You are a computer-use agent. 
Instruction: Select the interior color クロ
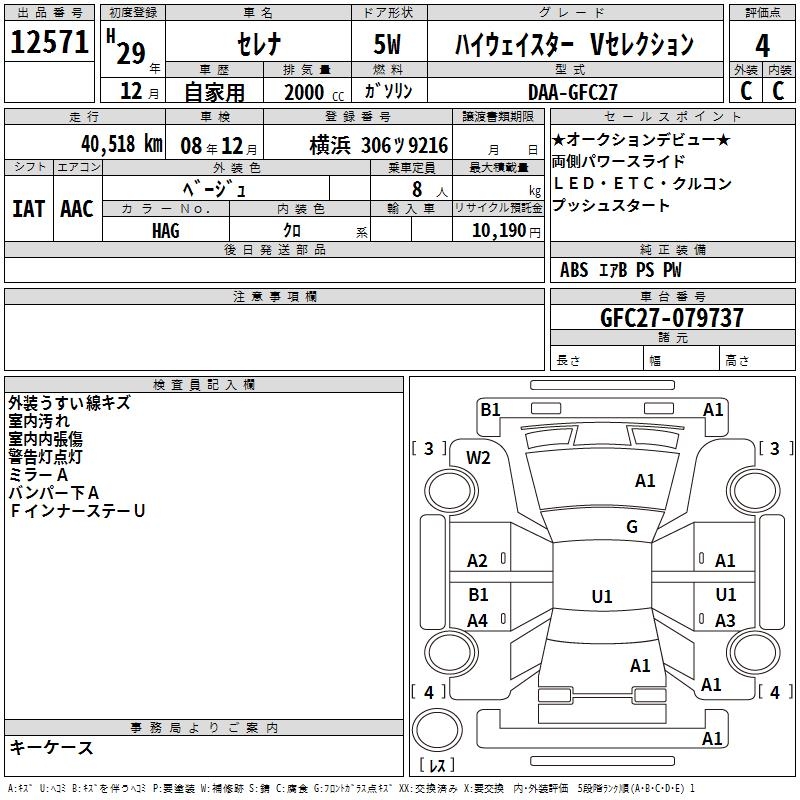[x=292, y=230]
